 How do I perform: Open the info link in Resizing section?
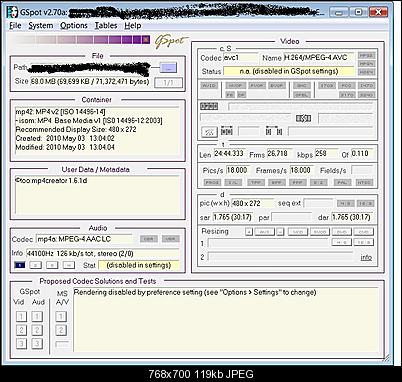(x=366, y=257)
